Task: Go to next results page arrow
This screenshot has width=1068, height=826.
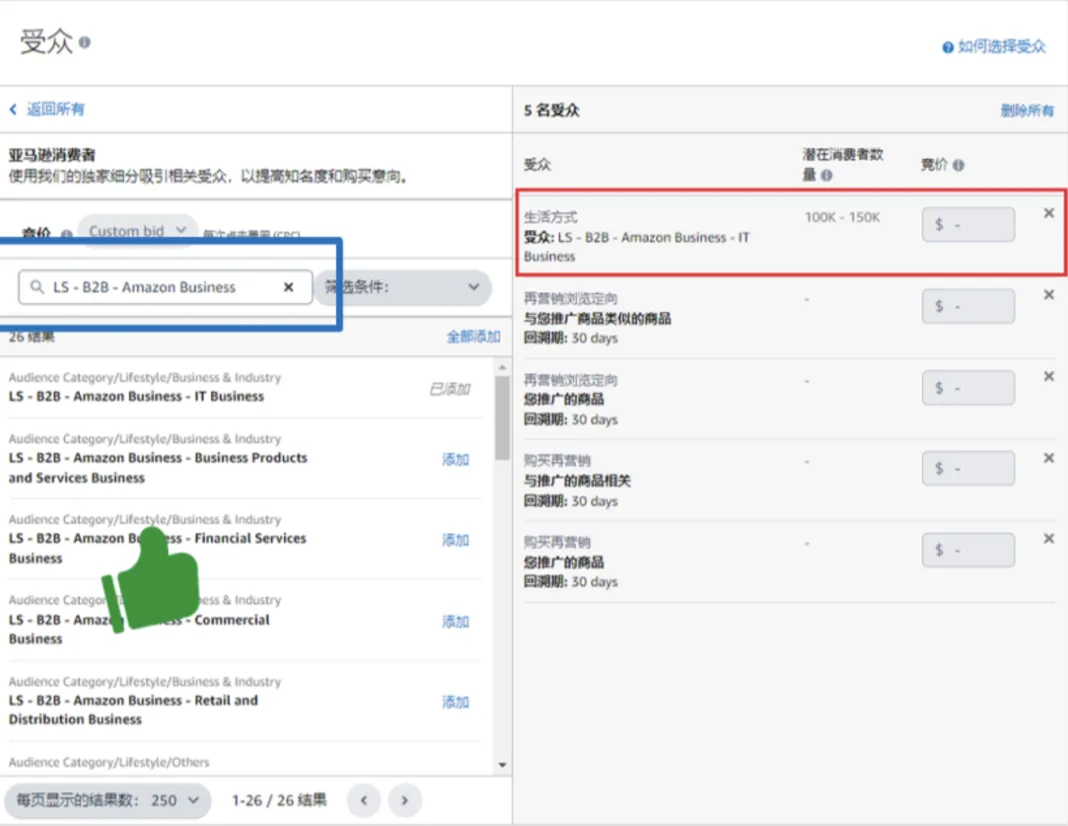Action: [404, 800]
